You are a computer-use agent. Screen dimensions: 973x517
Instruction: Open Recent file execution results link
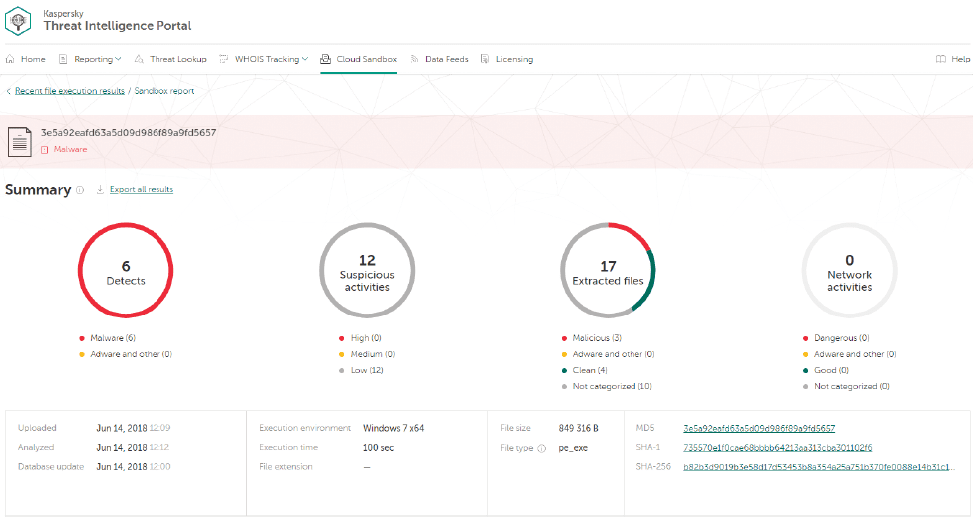70,91
